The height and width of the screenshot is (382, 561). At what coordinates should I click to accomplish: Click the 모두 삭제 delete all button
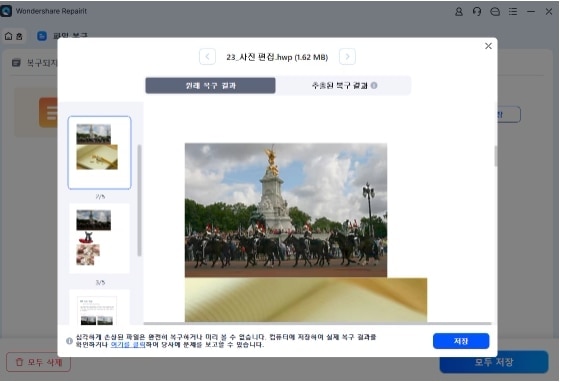38,362
